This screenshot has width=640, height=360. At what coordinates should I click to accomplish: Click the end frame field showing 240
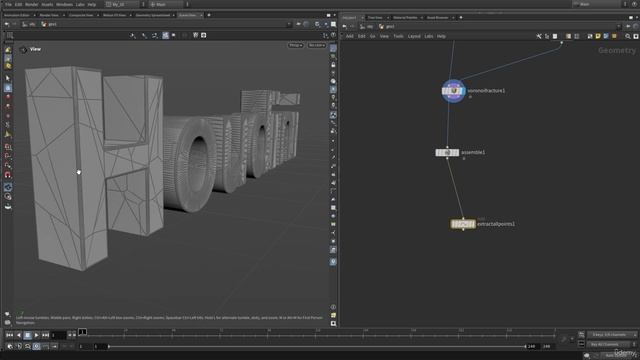coord(531,347)
